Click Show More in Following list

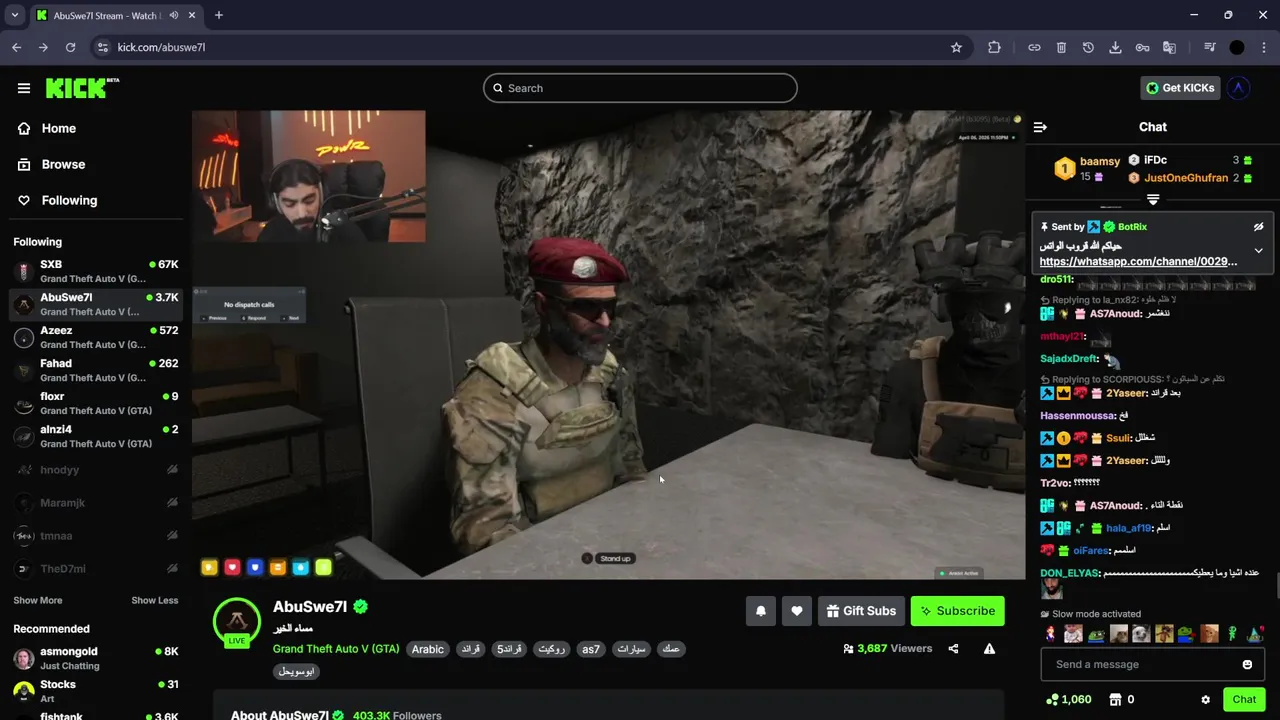38,600
